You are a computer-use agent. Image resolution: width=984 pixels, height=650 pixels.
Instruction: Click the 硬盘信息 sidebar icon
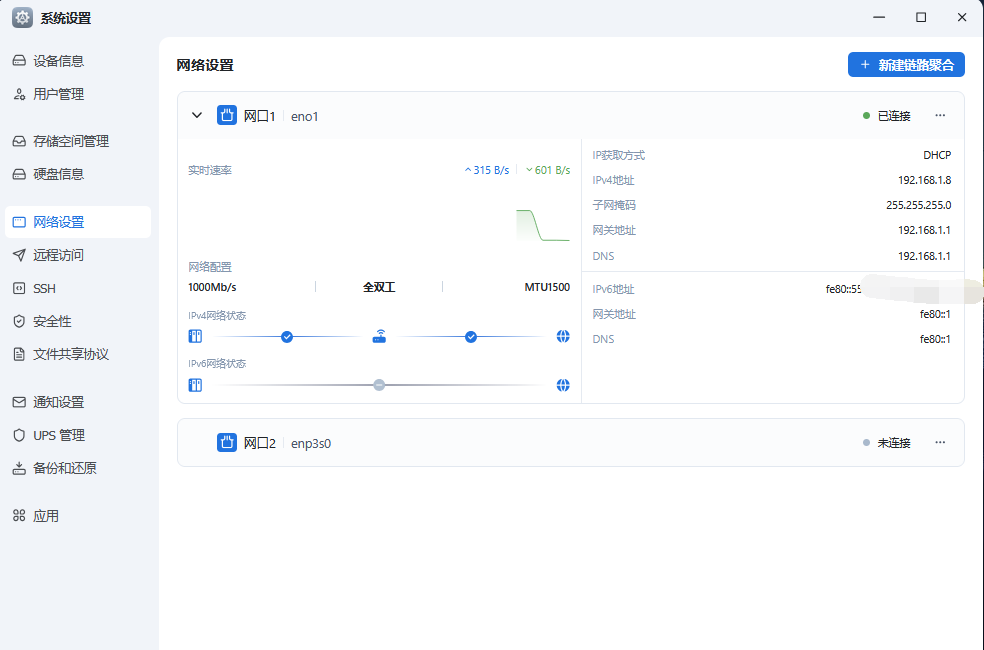click(19, 174)
